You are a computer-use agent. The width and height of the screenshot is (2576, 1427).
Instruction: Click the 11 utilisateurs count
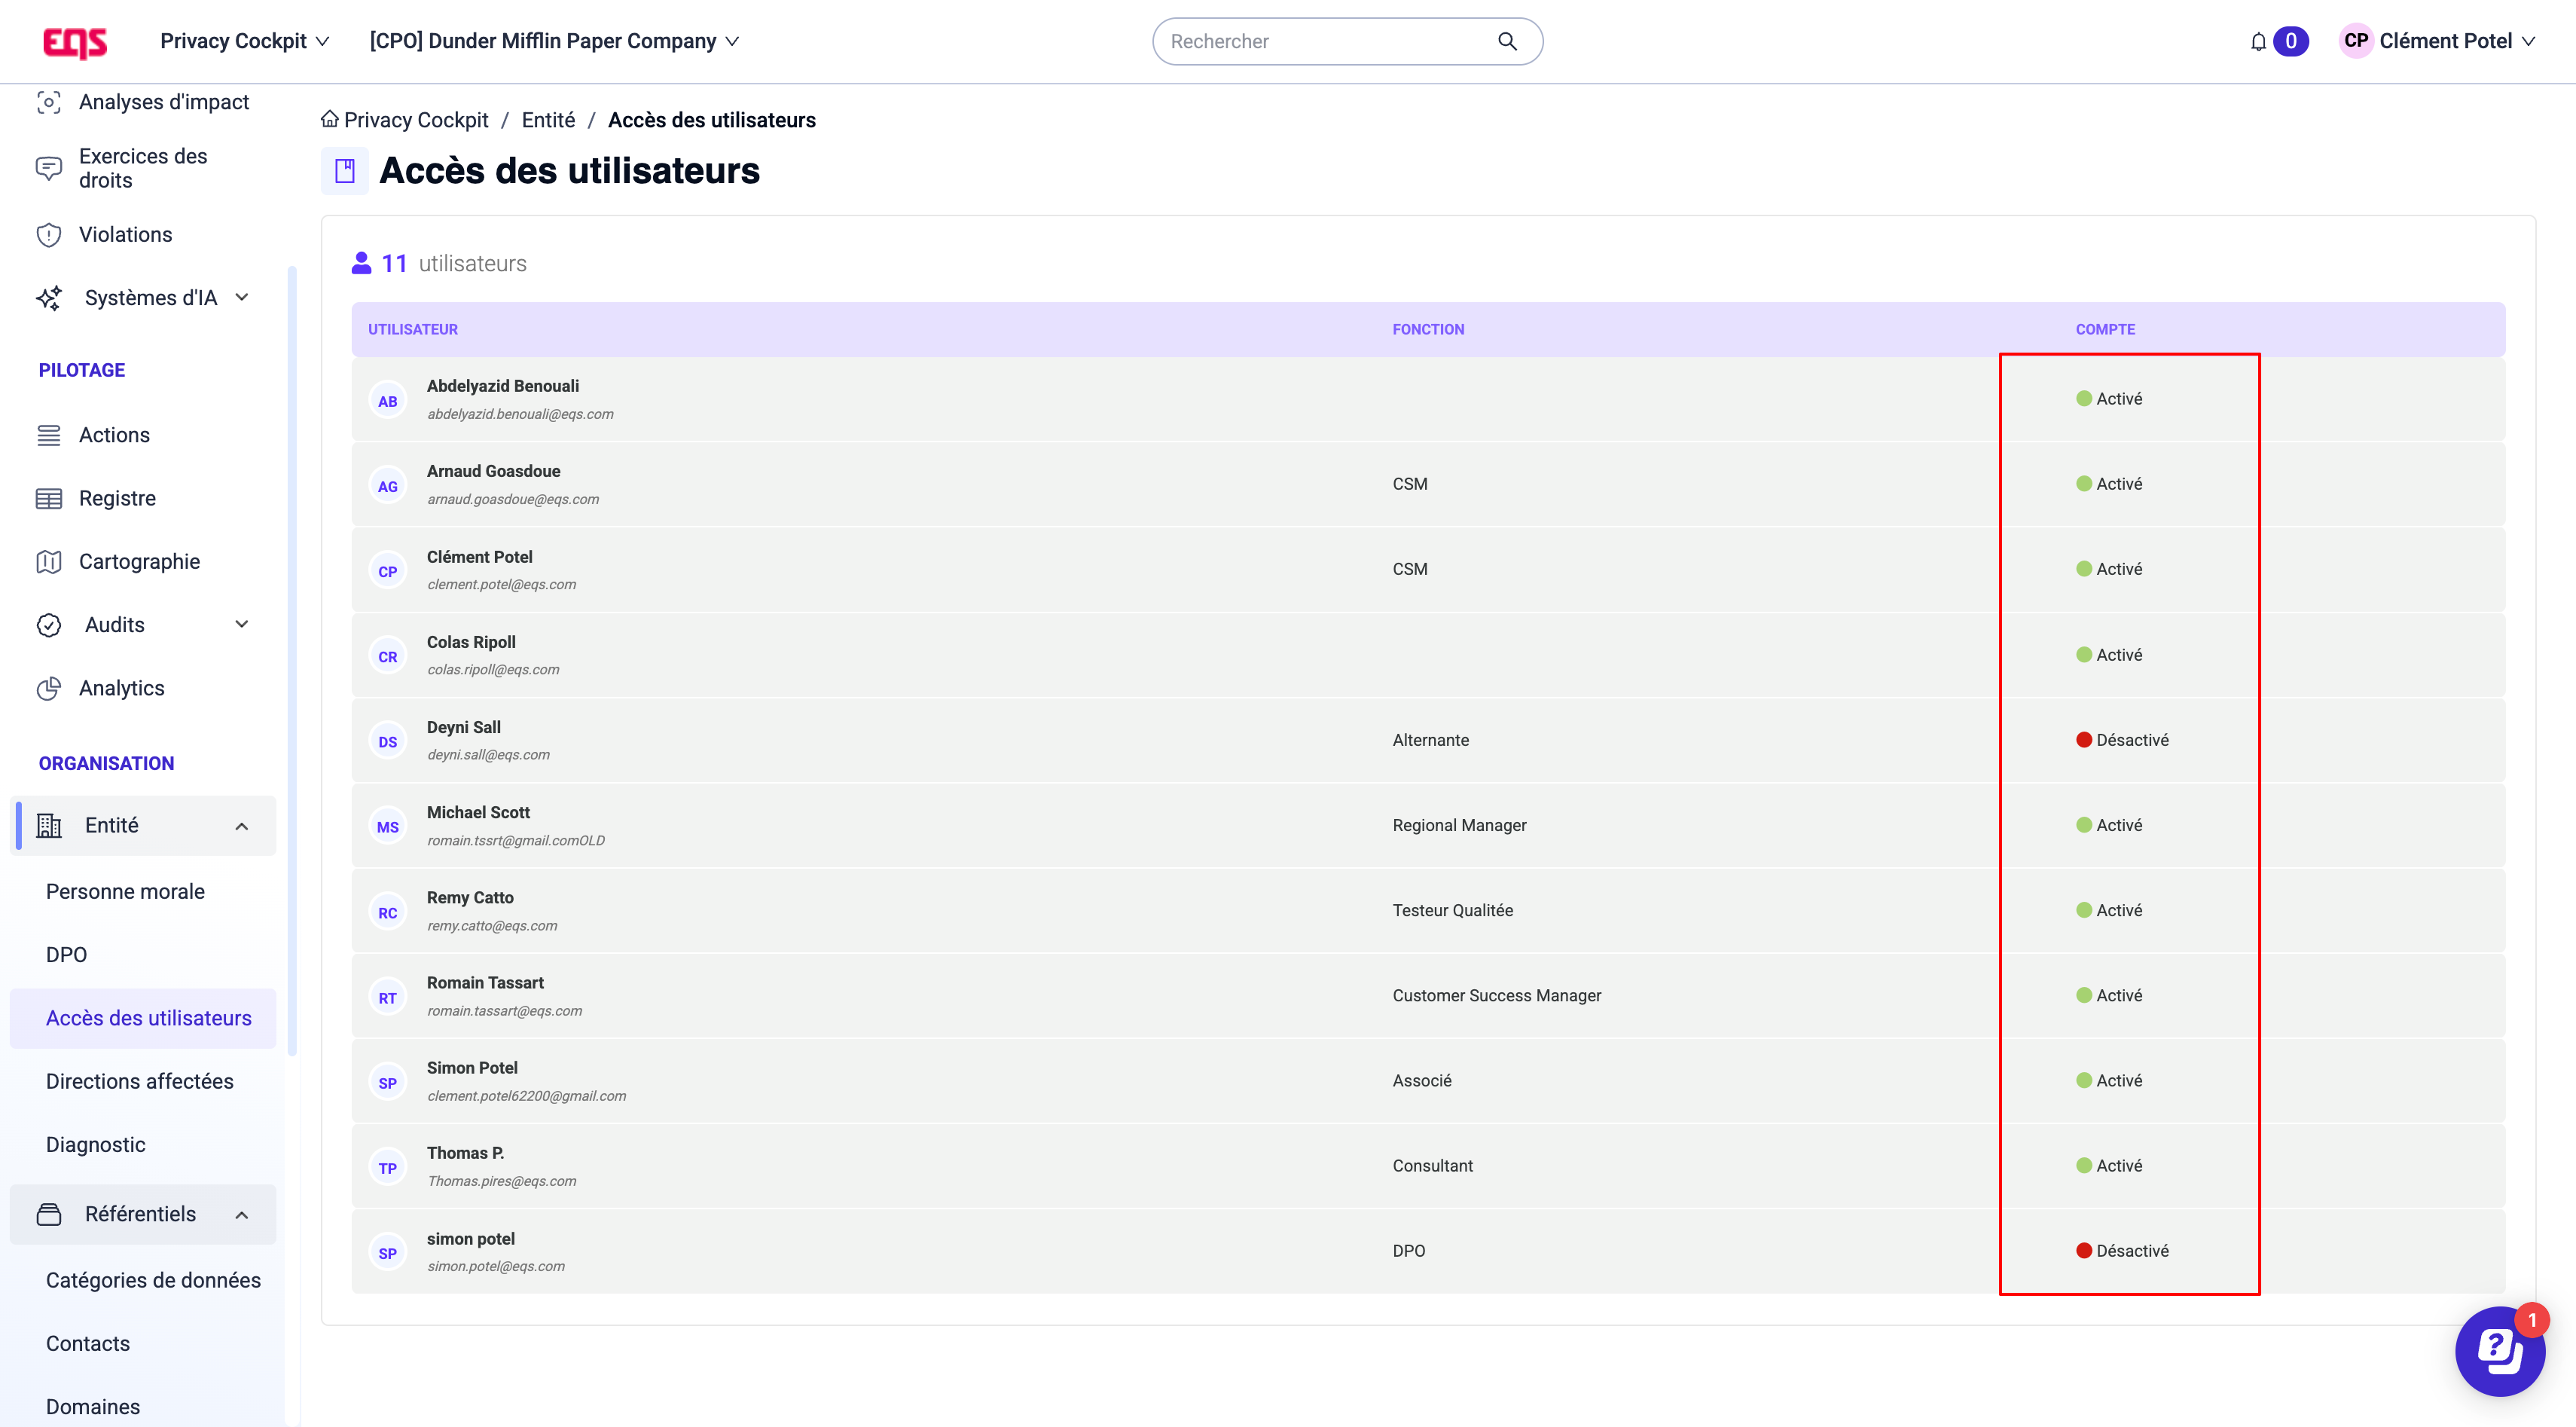[439, 264]
